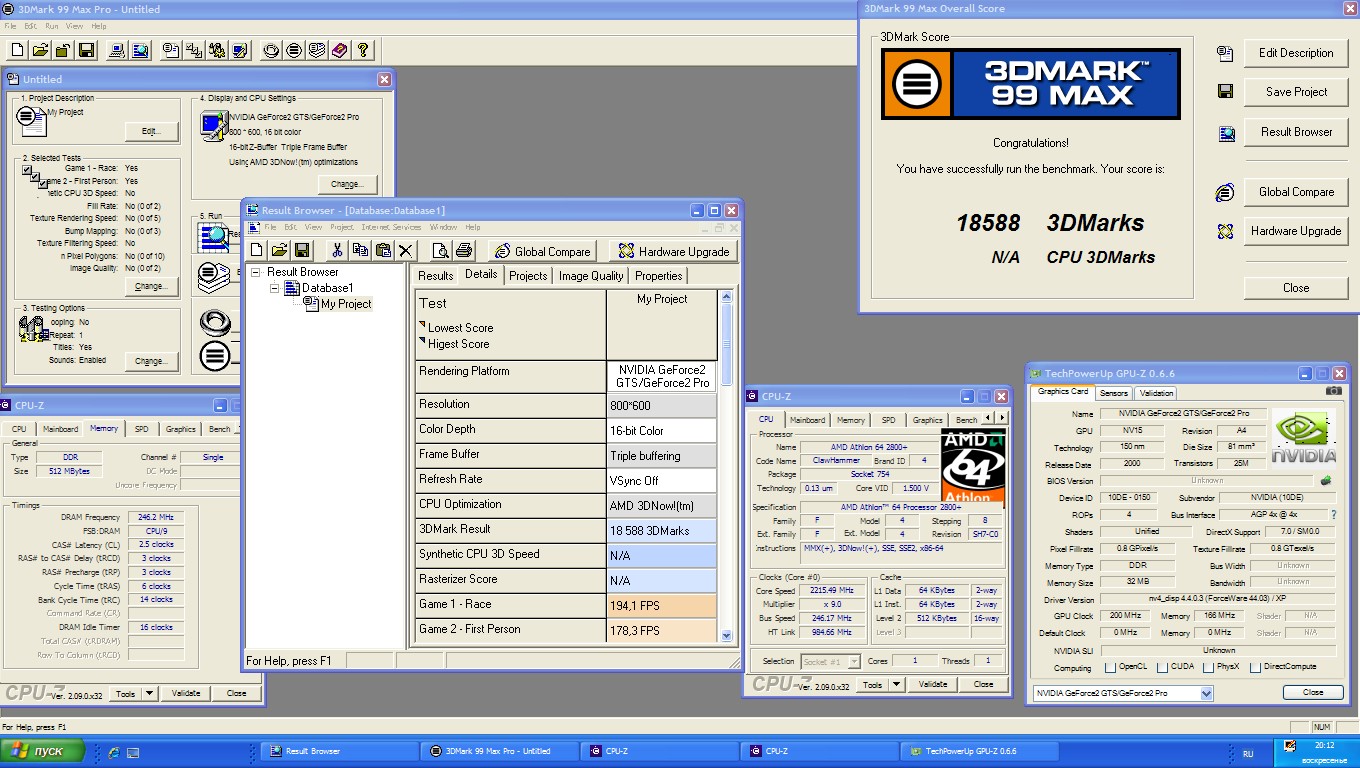Click Global Compare button in Result Browser toolbar
This screenshot has width=1360, height=768.
tap(542, 252)
